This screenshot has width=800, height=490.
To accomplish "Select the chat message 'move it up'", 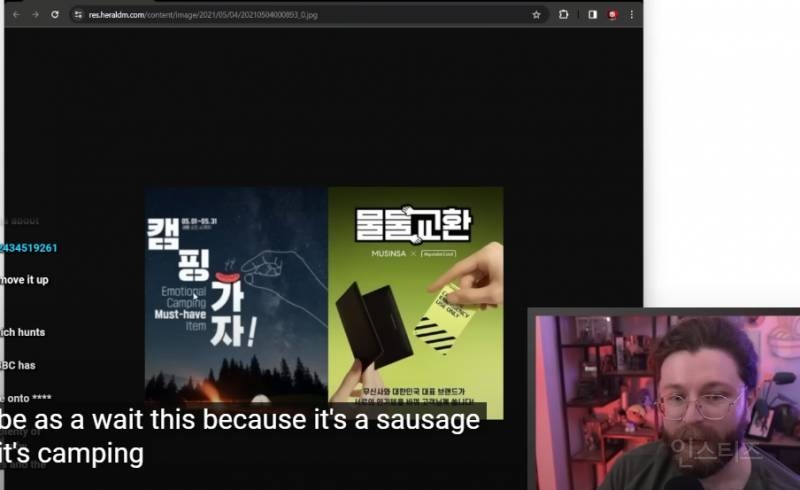I will (24, 280).
